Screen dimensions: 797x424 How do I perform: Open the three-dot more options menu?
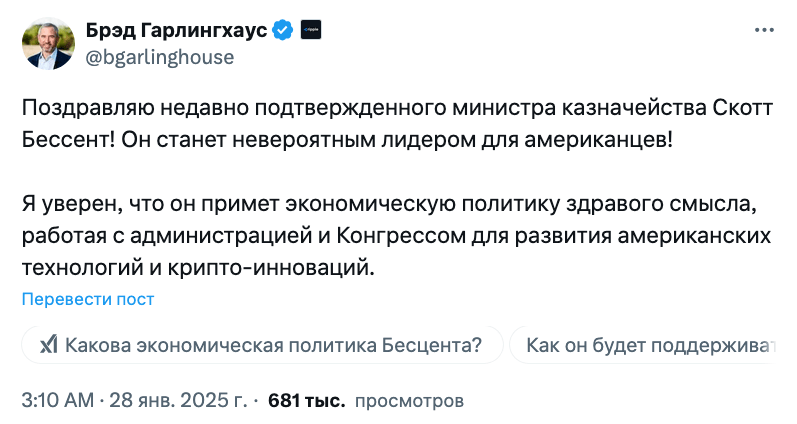(764, 31)
